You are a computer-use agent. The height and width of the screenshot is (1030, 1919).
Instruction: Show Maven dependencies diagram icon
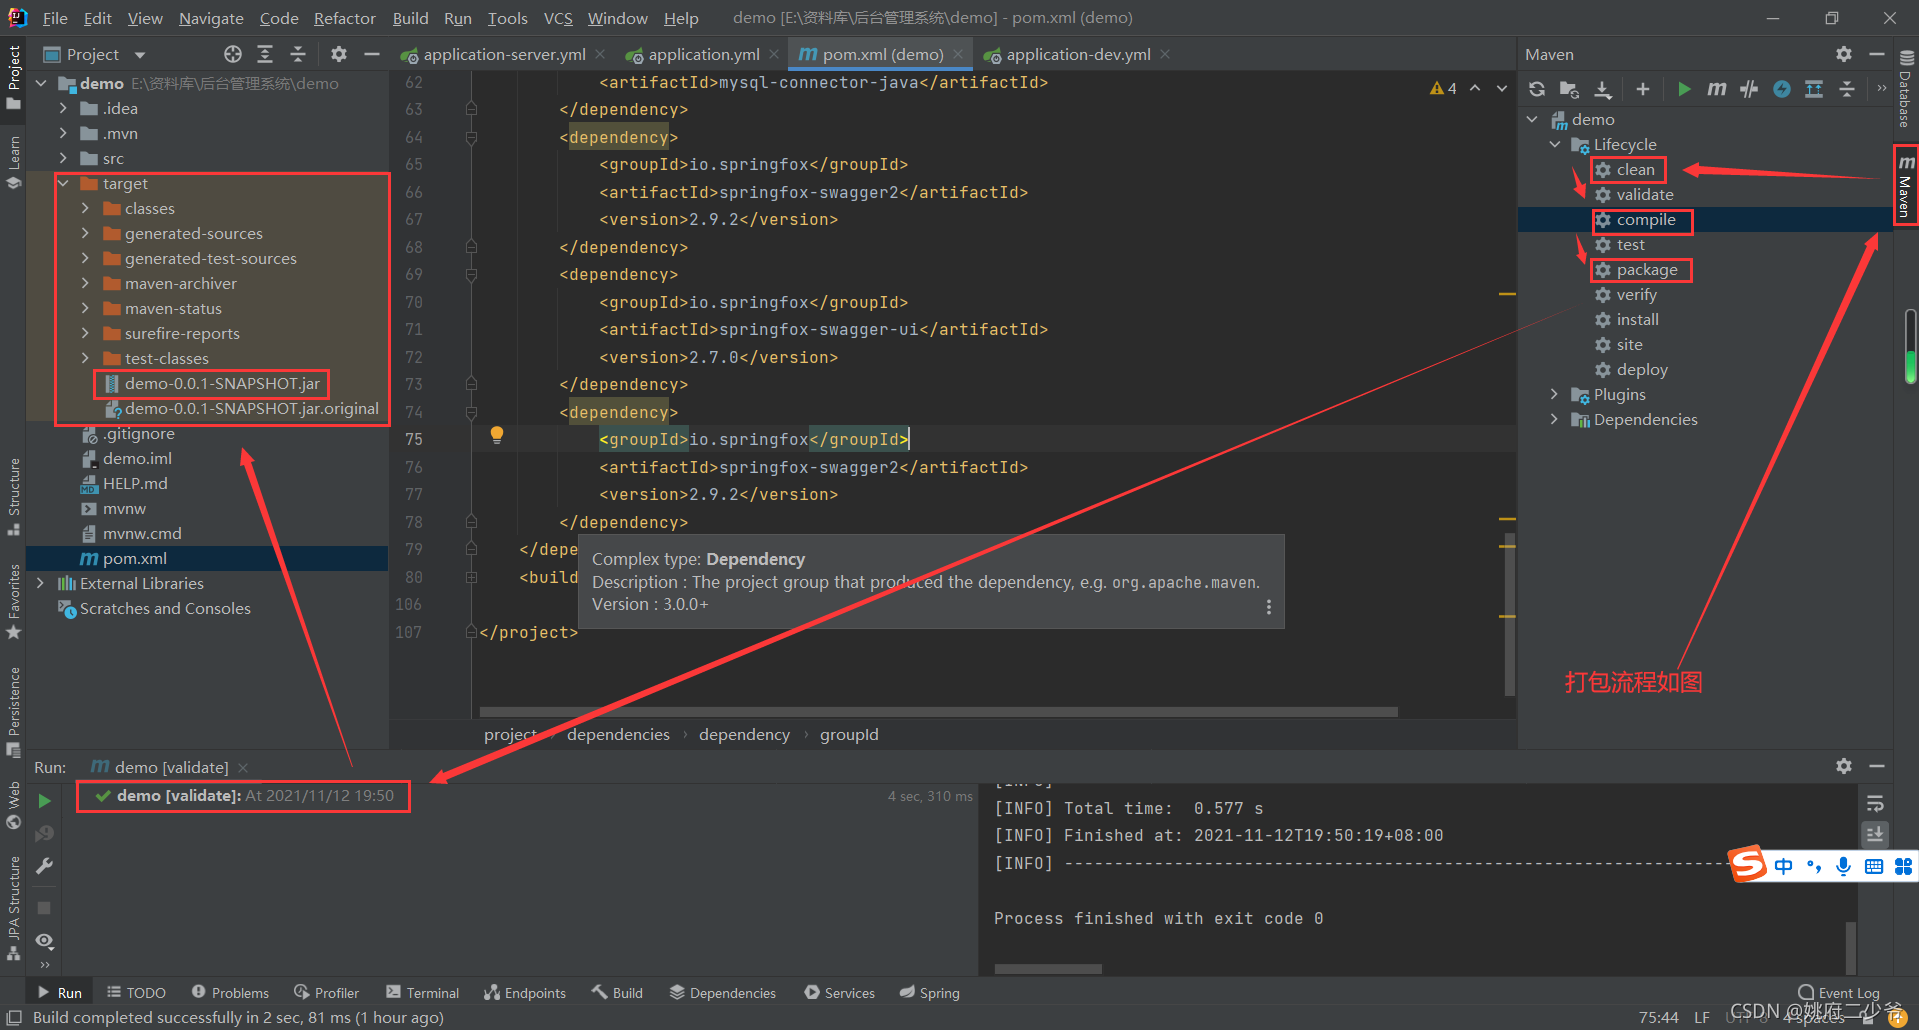tap(1814, 89)
